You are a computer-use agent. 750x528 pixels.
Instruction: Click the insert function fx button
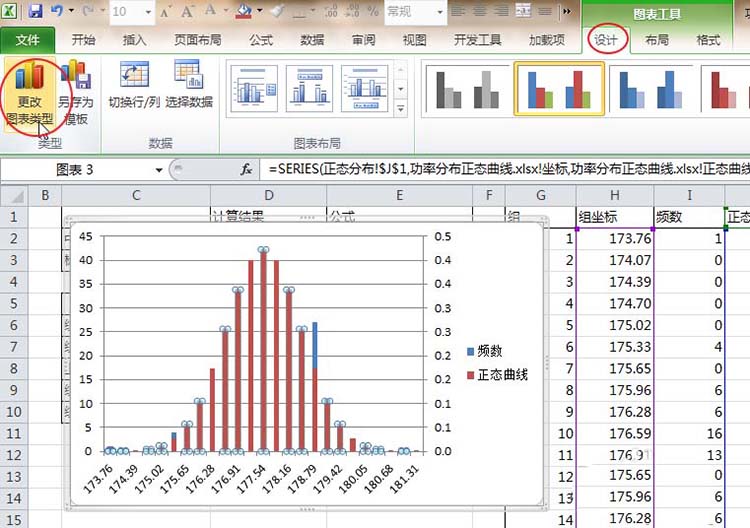point(246,169)
